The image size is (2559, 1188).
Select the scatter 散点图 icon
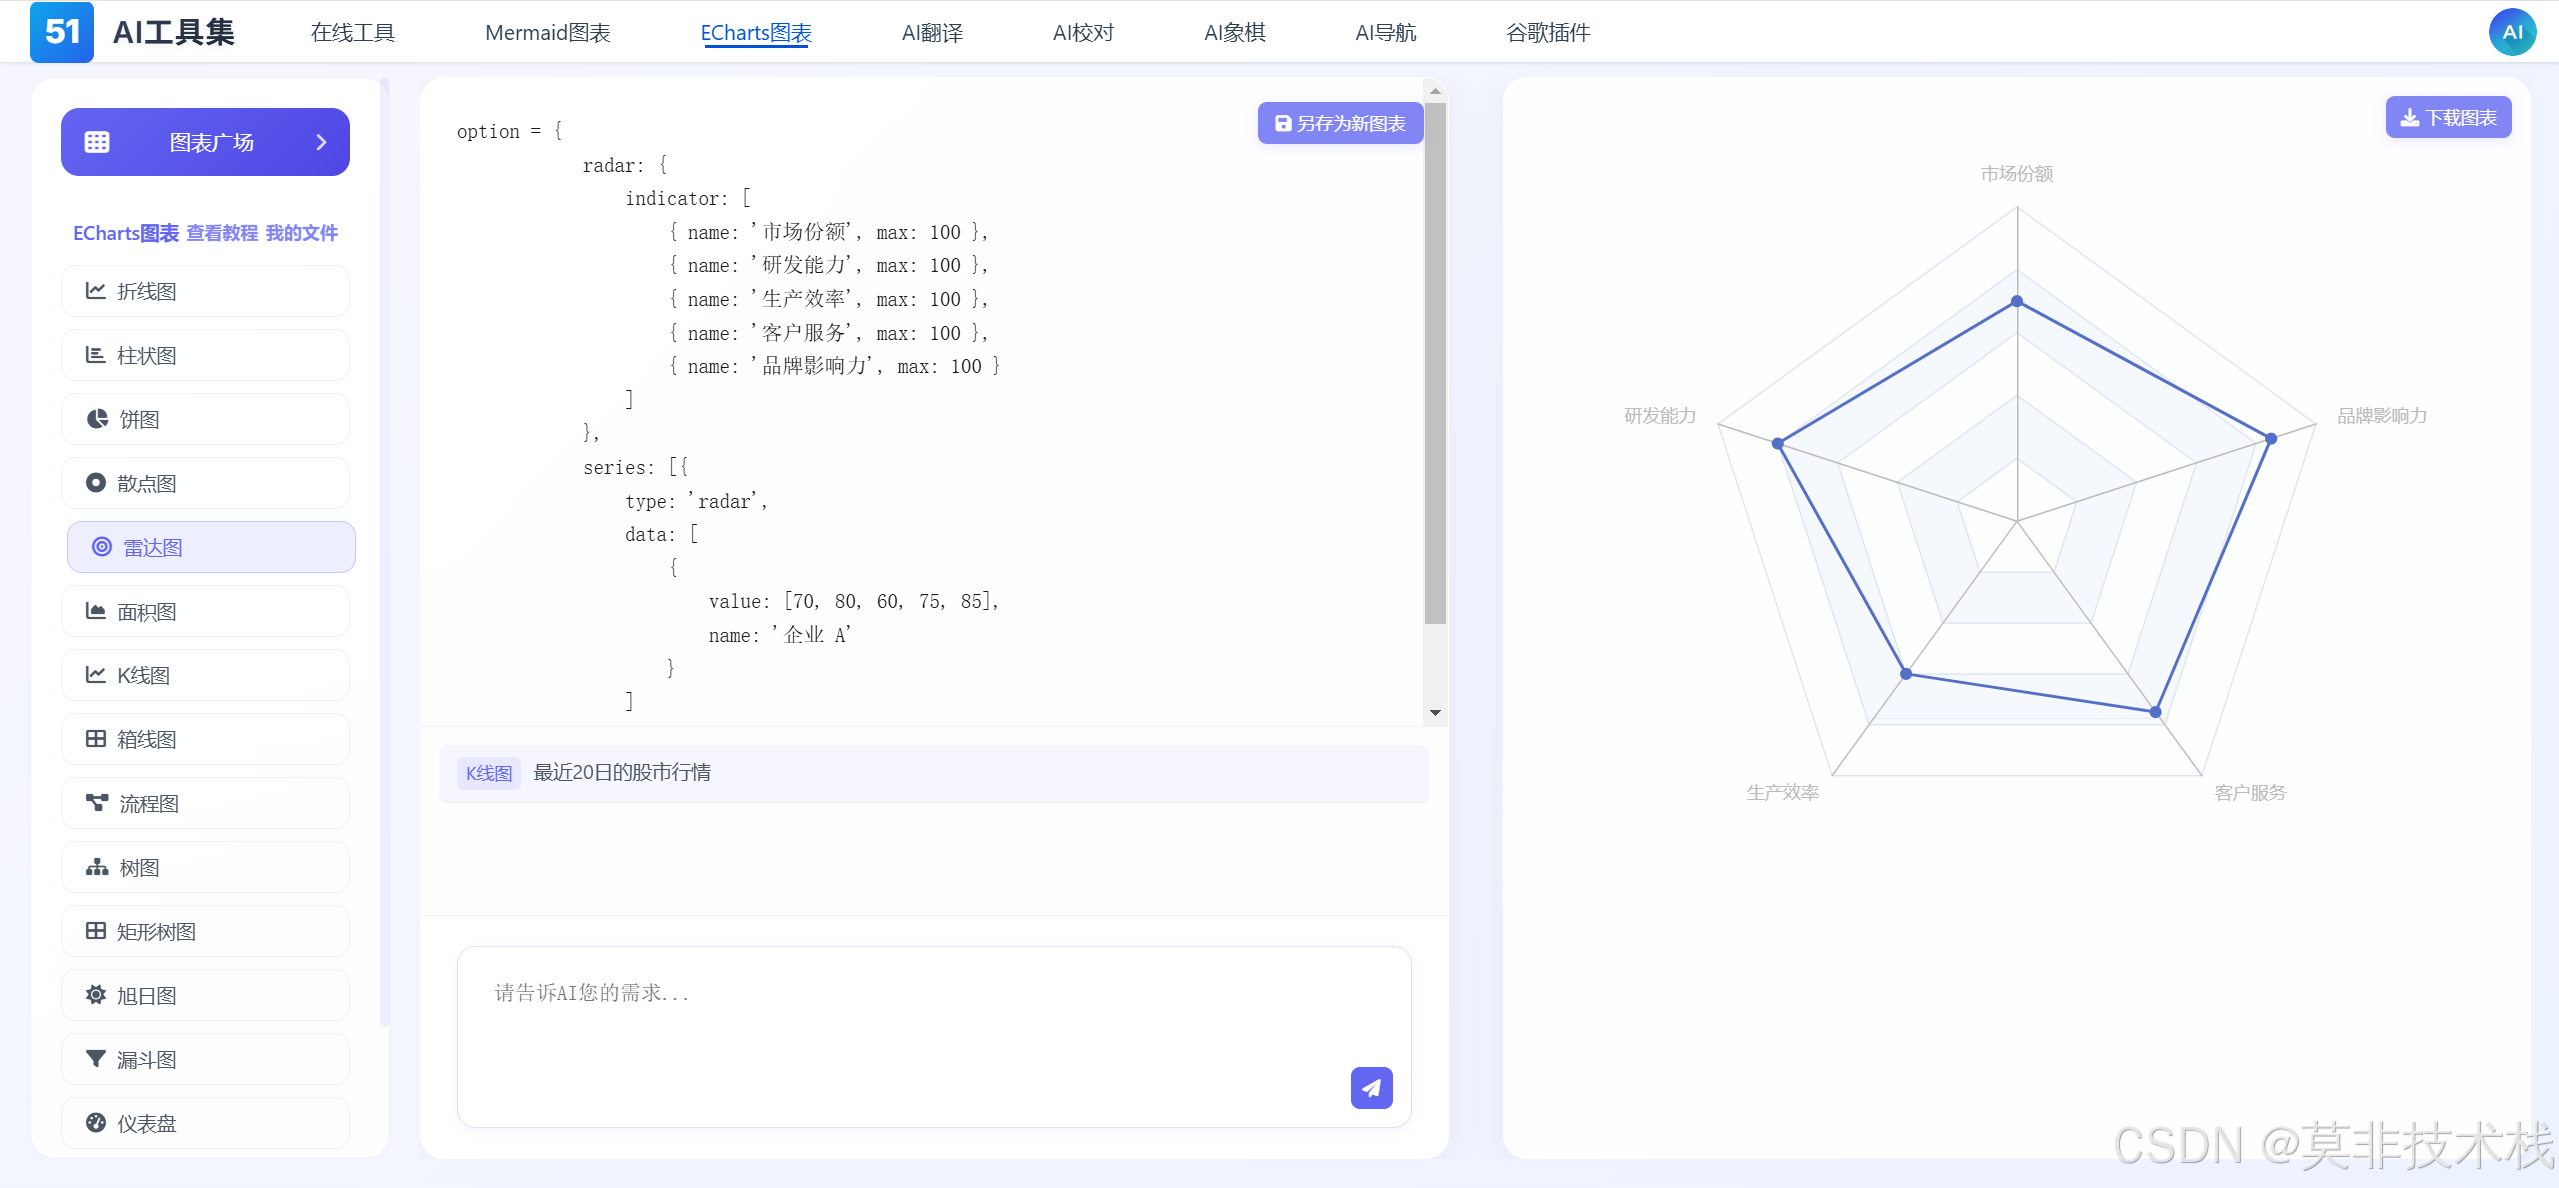click(x=96, y=483)
